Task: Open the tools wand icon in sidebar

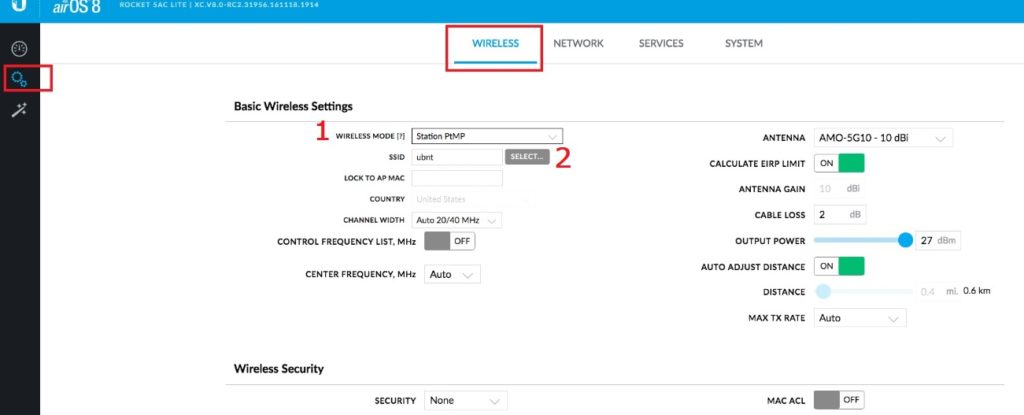Action: [19, 111]
